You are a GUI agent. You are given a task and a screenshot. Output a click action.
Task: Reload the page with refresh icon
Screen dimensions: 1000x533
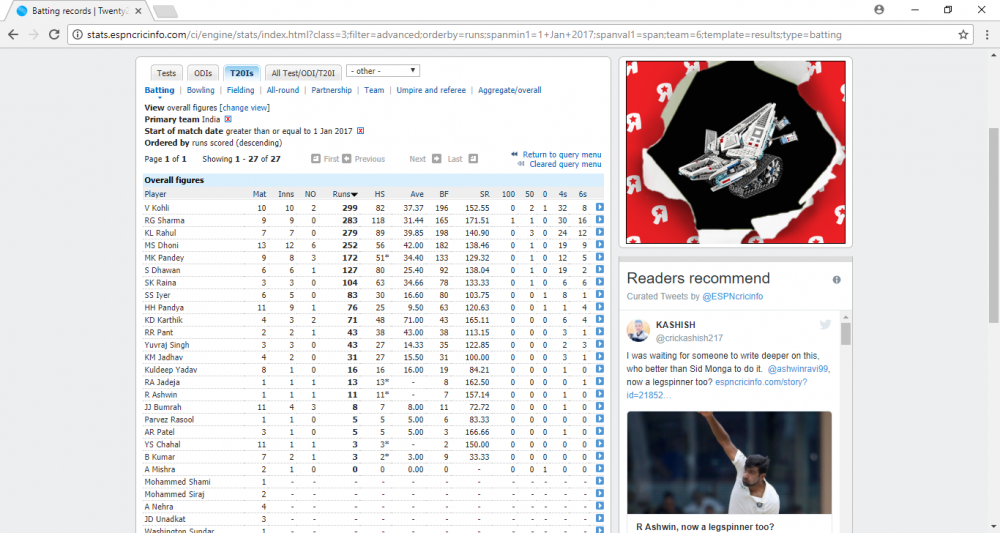54,35
